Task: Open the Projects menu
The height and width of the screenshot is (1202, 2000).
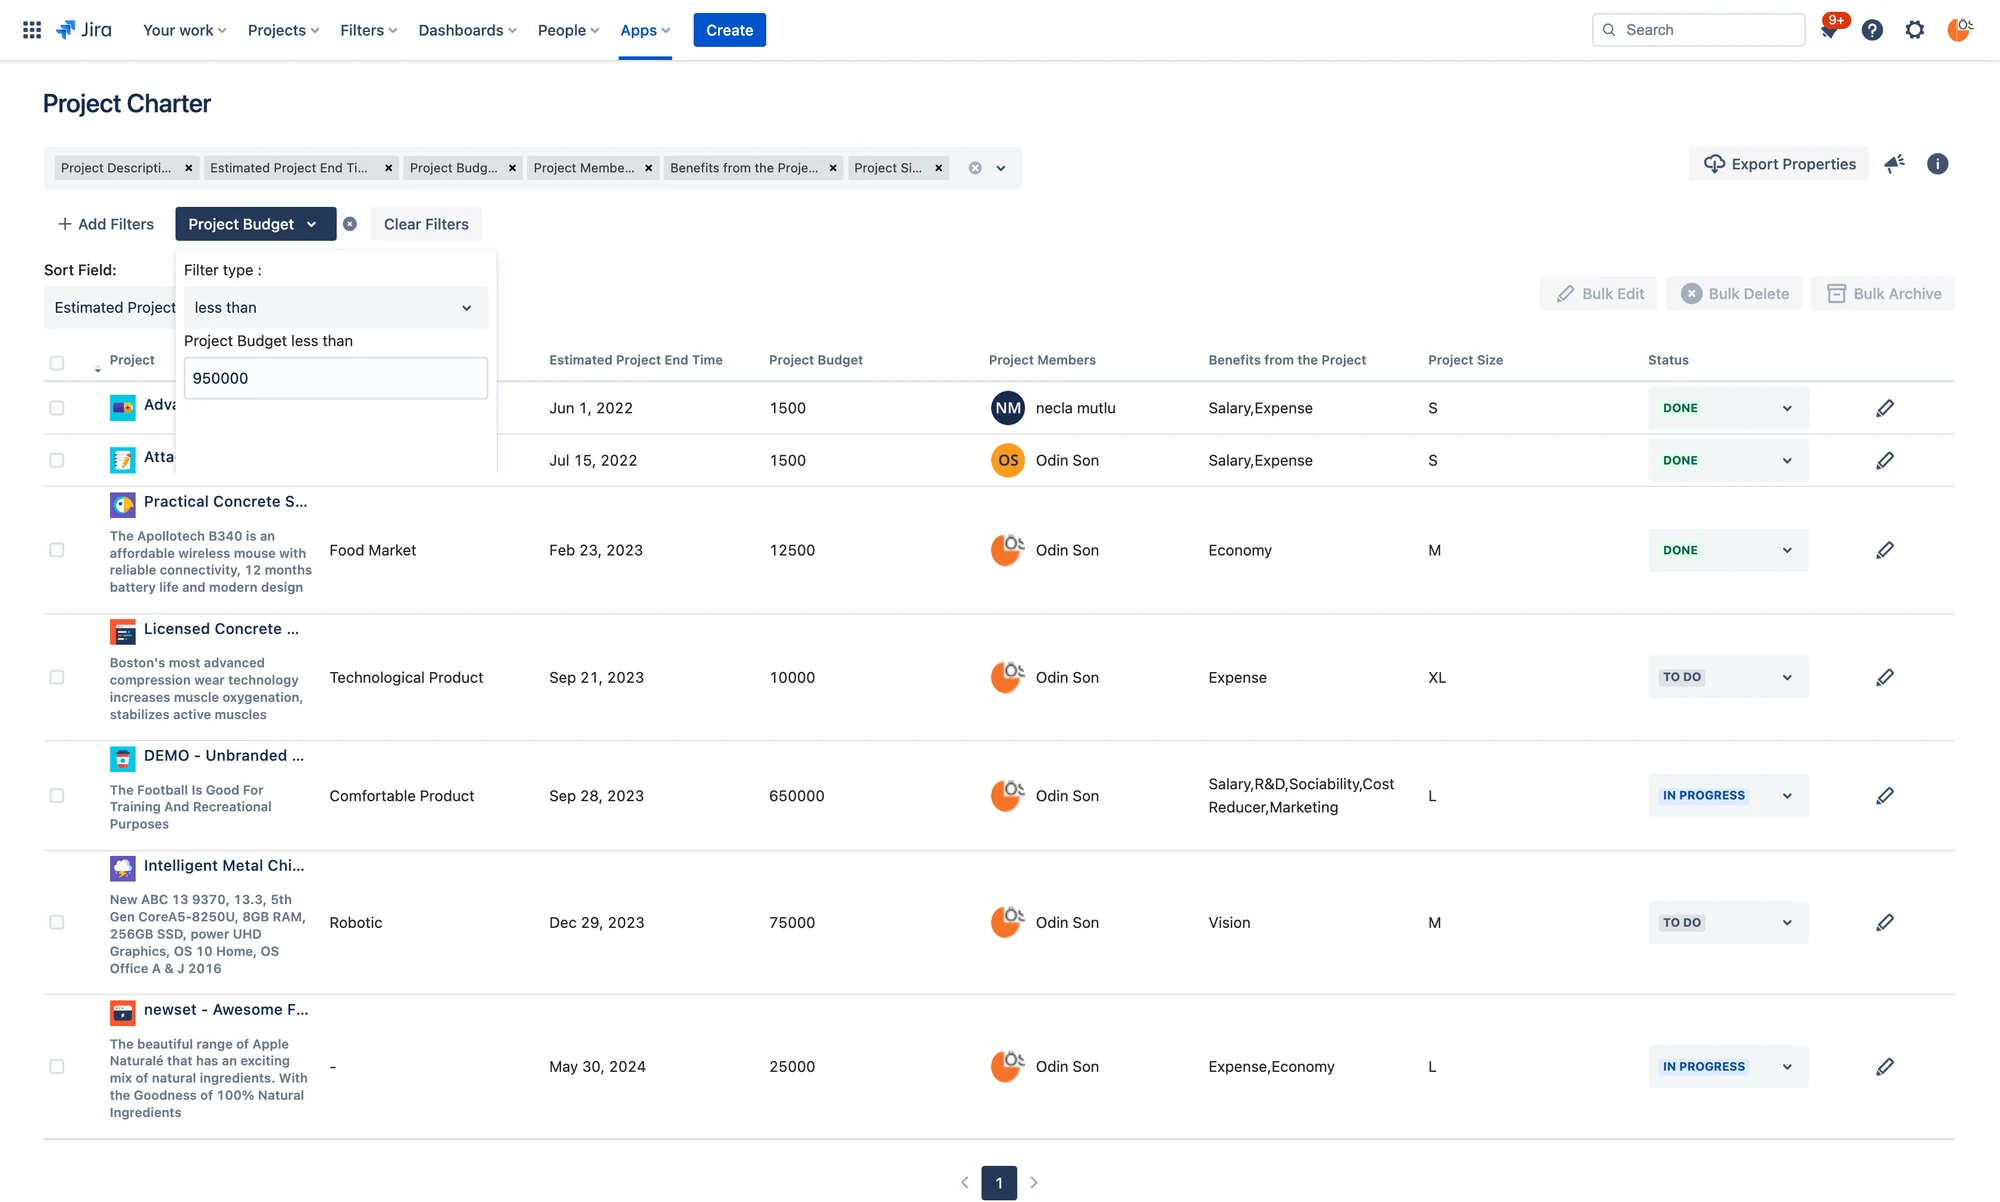Action: (x=283, y=30)
